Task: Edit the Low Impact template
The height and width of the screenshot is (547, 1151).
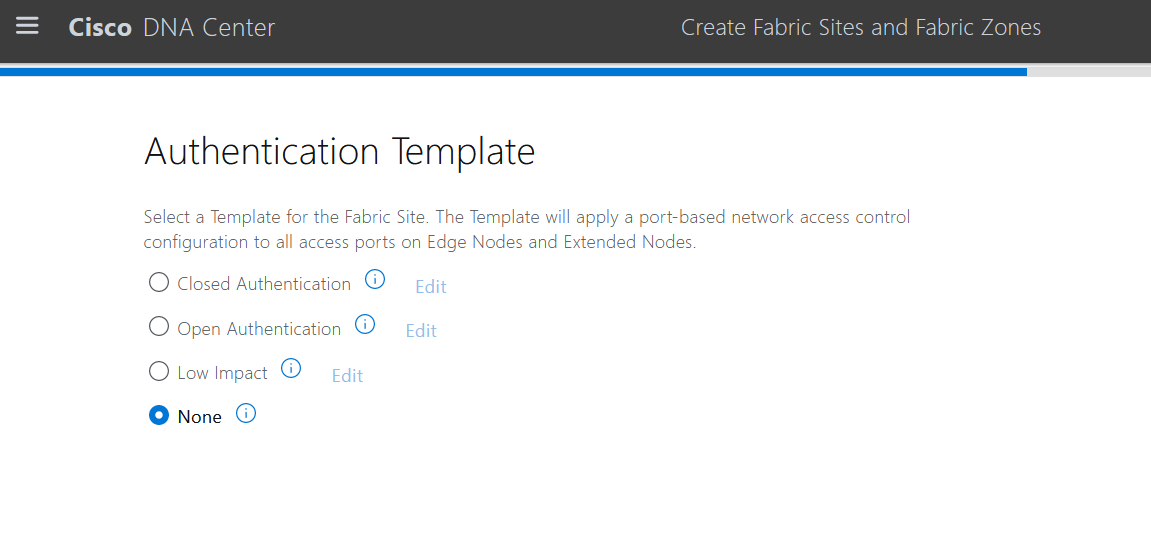Action: pos(347,376)
